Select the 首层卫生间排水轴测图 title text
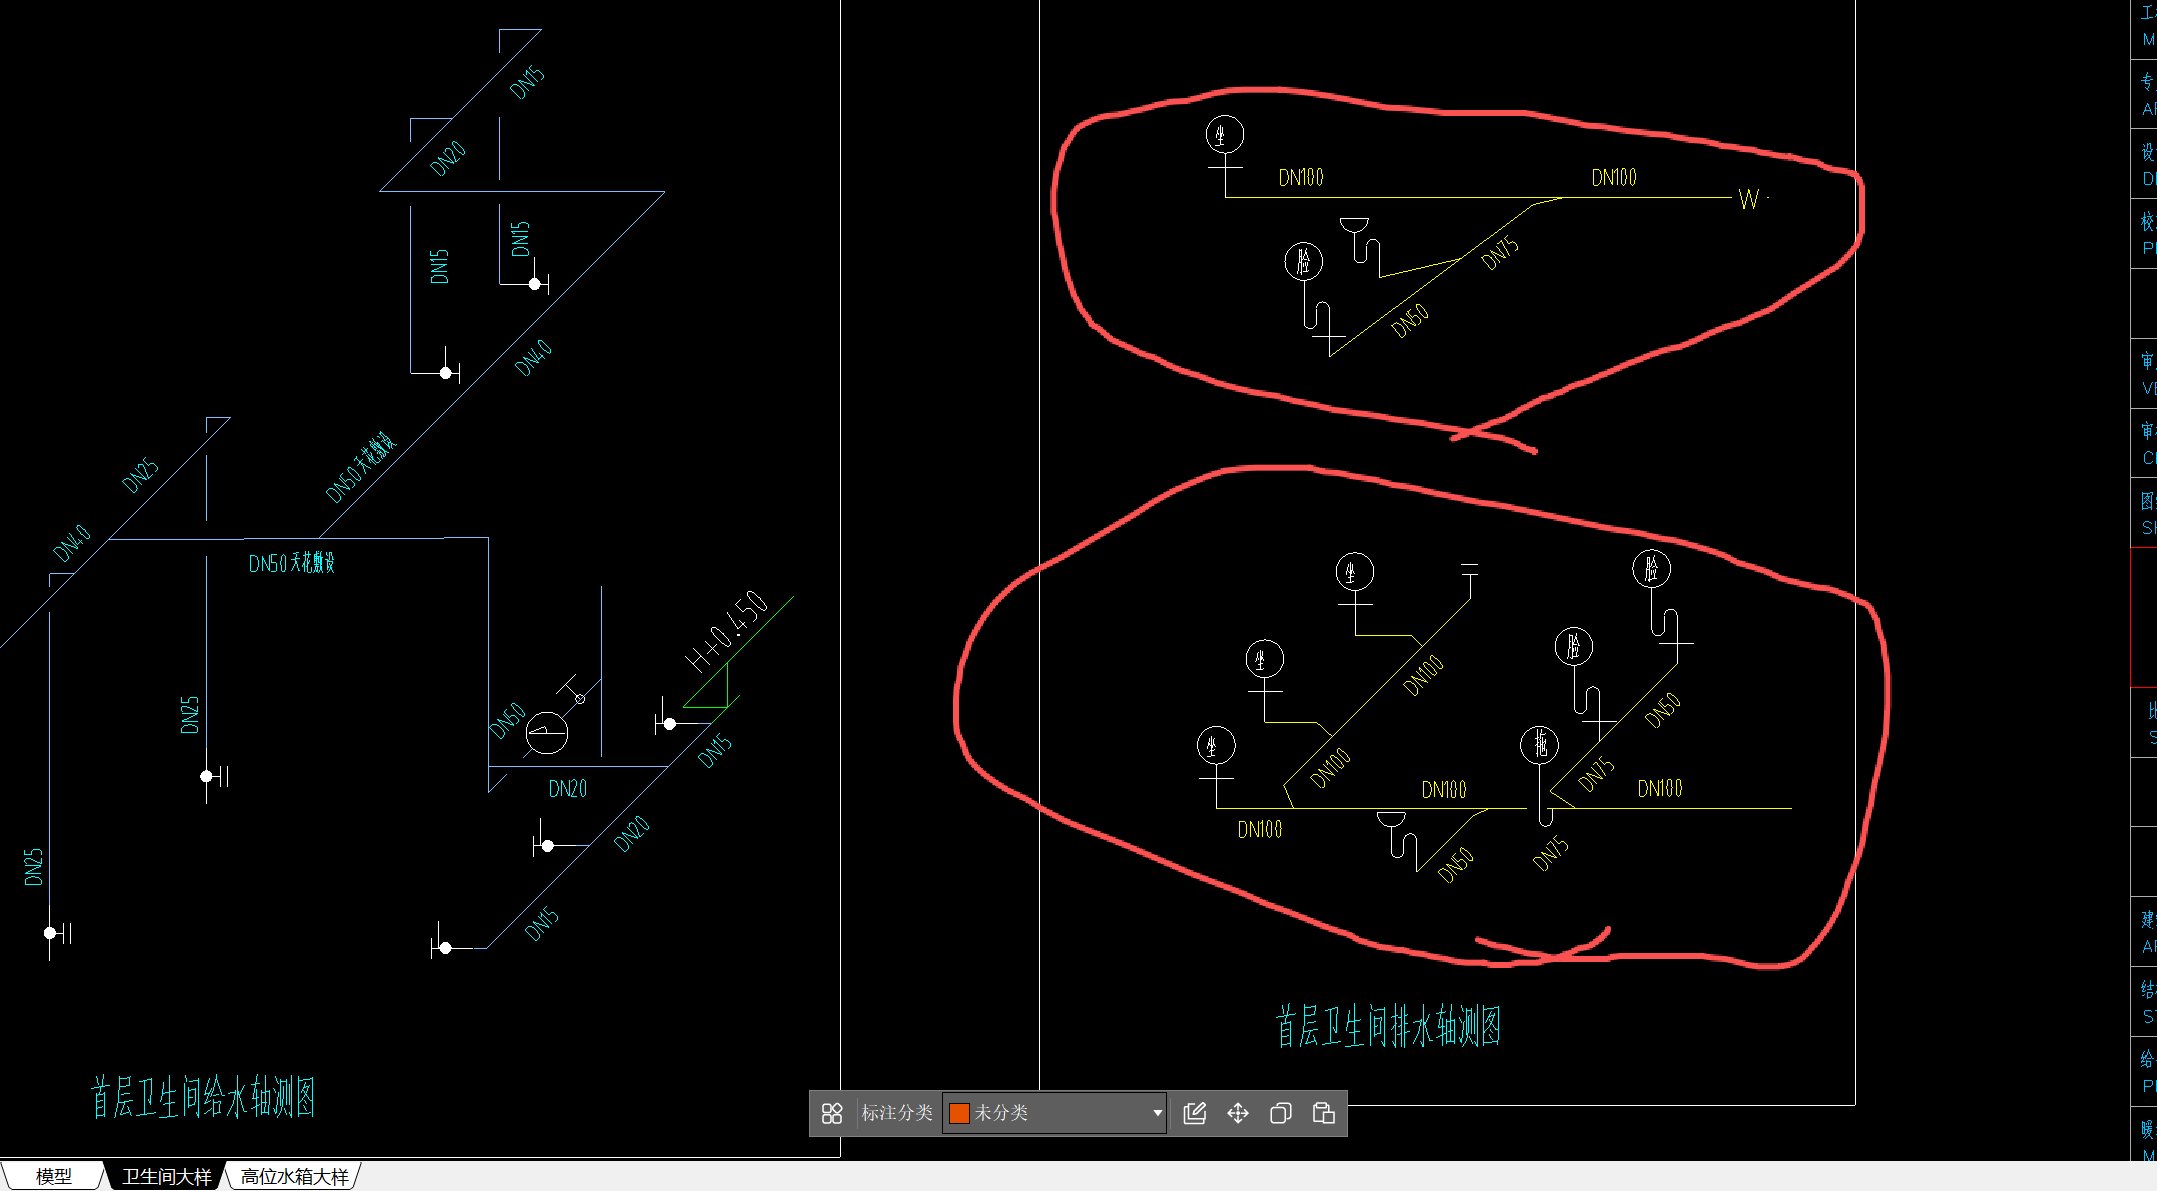The image size is (2157, 1191). point(1388,1027)
